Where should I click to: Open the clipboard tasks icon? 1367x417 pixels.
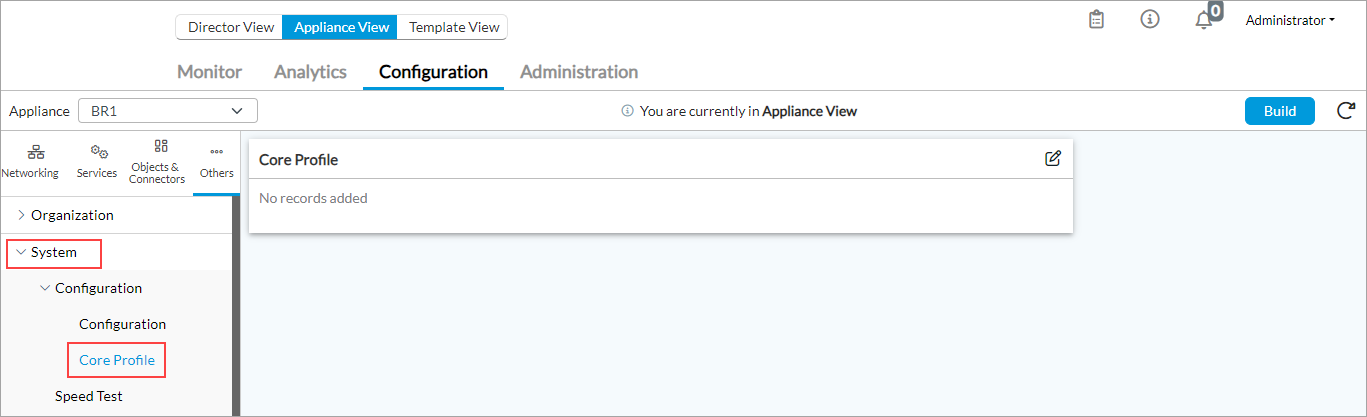pos(1096,19)
